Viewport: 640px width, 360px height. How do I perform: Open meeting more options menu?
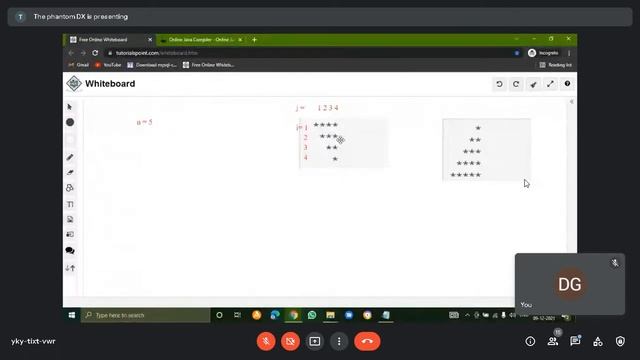click(339, 341)
